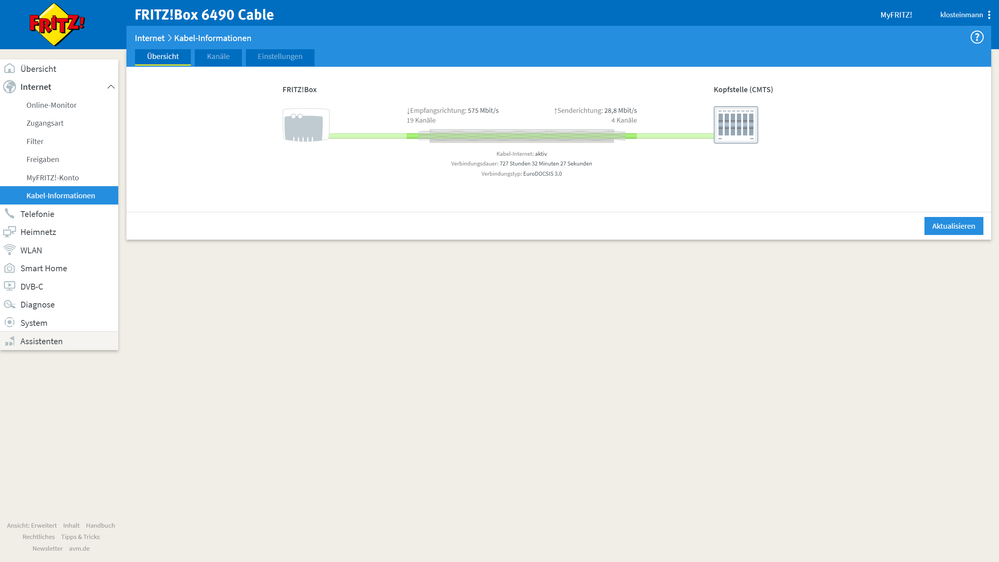
Task: Click Ansicht: Erweitert footer link
Action: [32, 526]
